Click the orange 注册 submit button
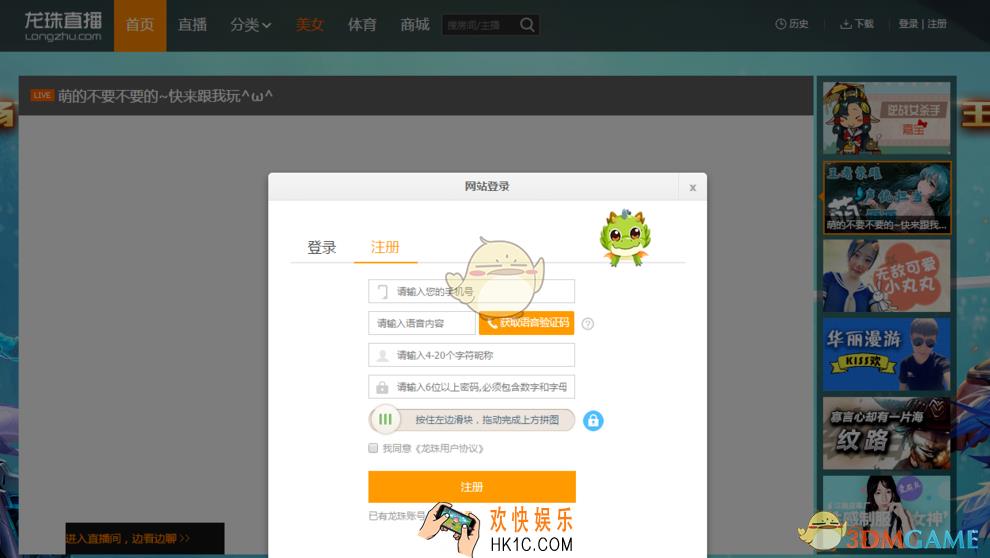 coord(472,487)
